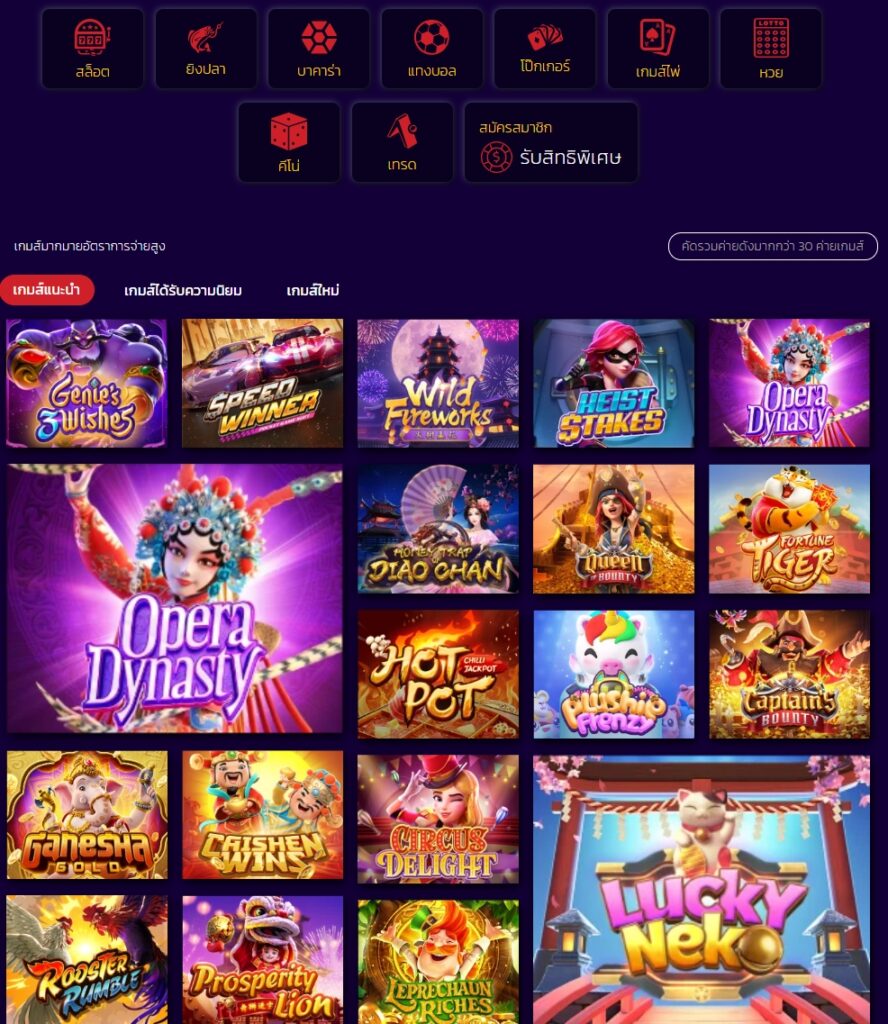Open the Speed Winner game thumbnail
888x1024 pixels.
coord(262,383)
